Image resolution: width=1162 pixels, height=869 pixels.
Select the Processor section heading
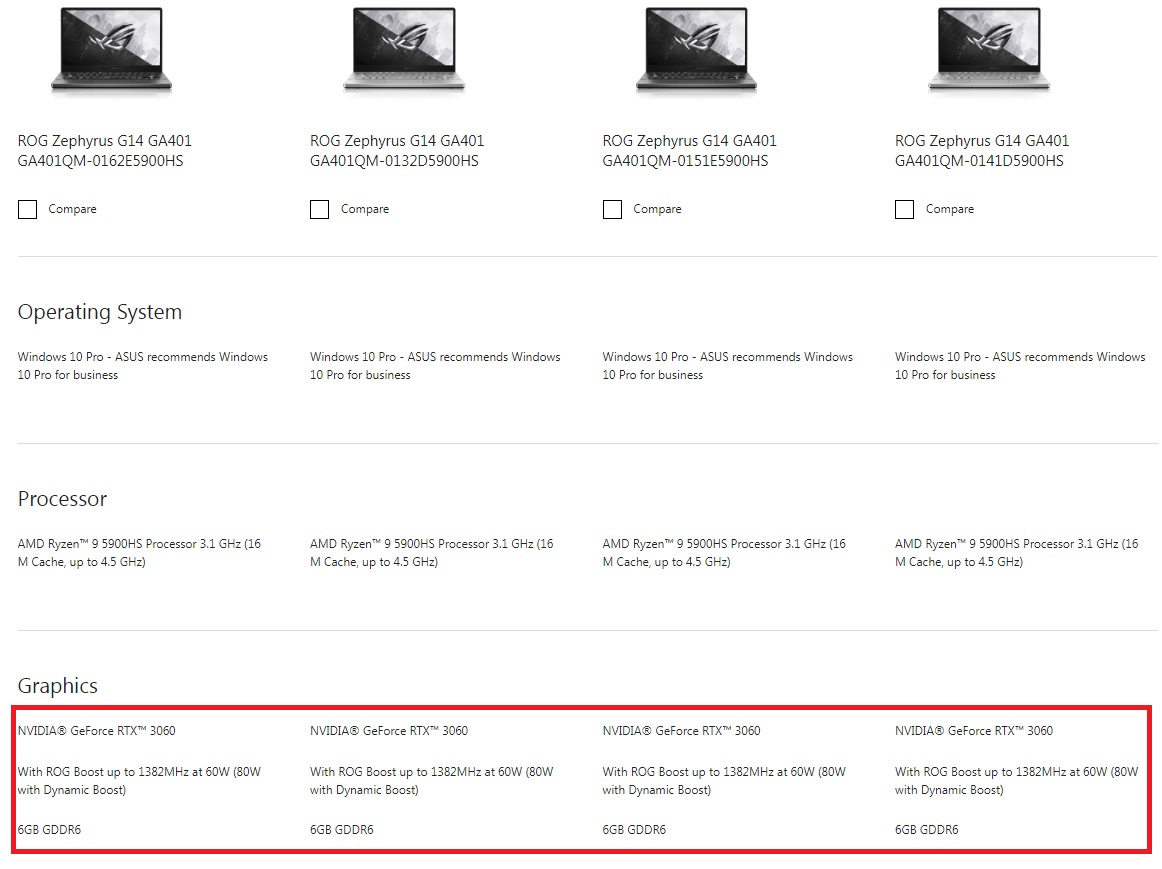coord(62,499)
